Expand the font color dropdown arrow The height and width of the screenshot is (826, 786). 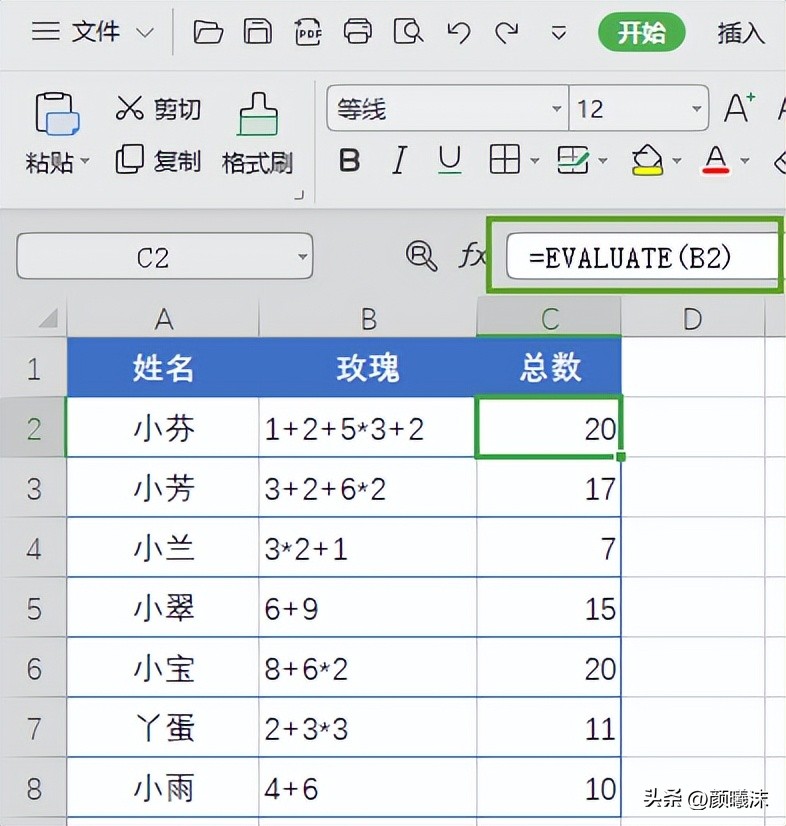(x=745, y=160)
